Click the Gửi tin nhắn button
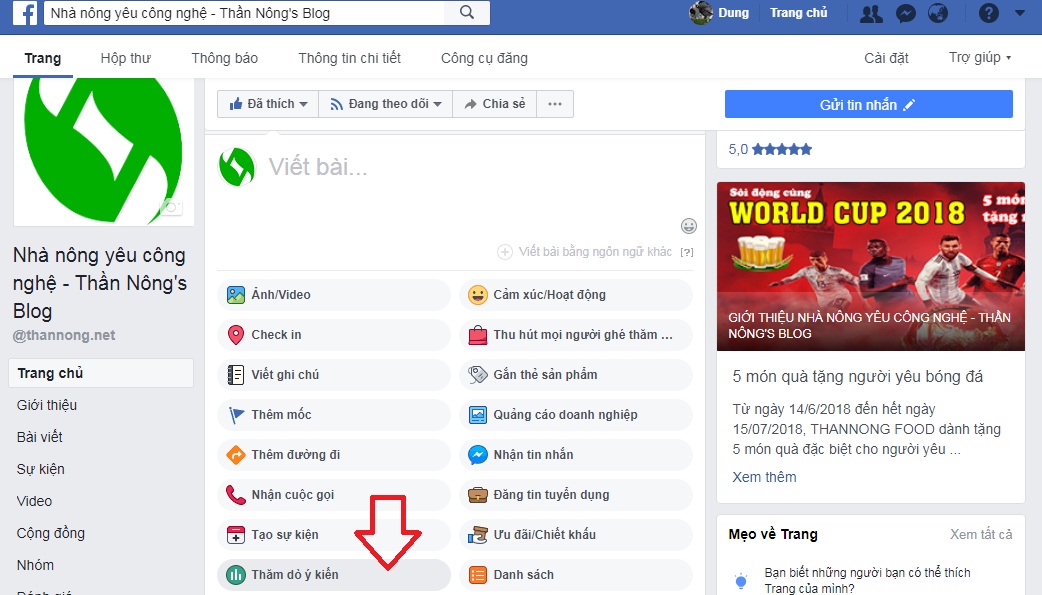Image resolution: width=1042 pixels, height=595 pixels. tap(869, 104)
